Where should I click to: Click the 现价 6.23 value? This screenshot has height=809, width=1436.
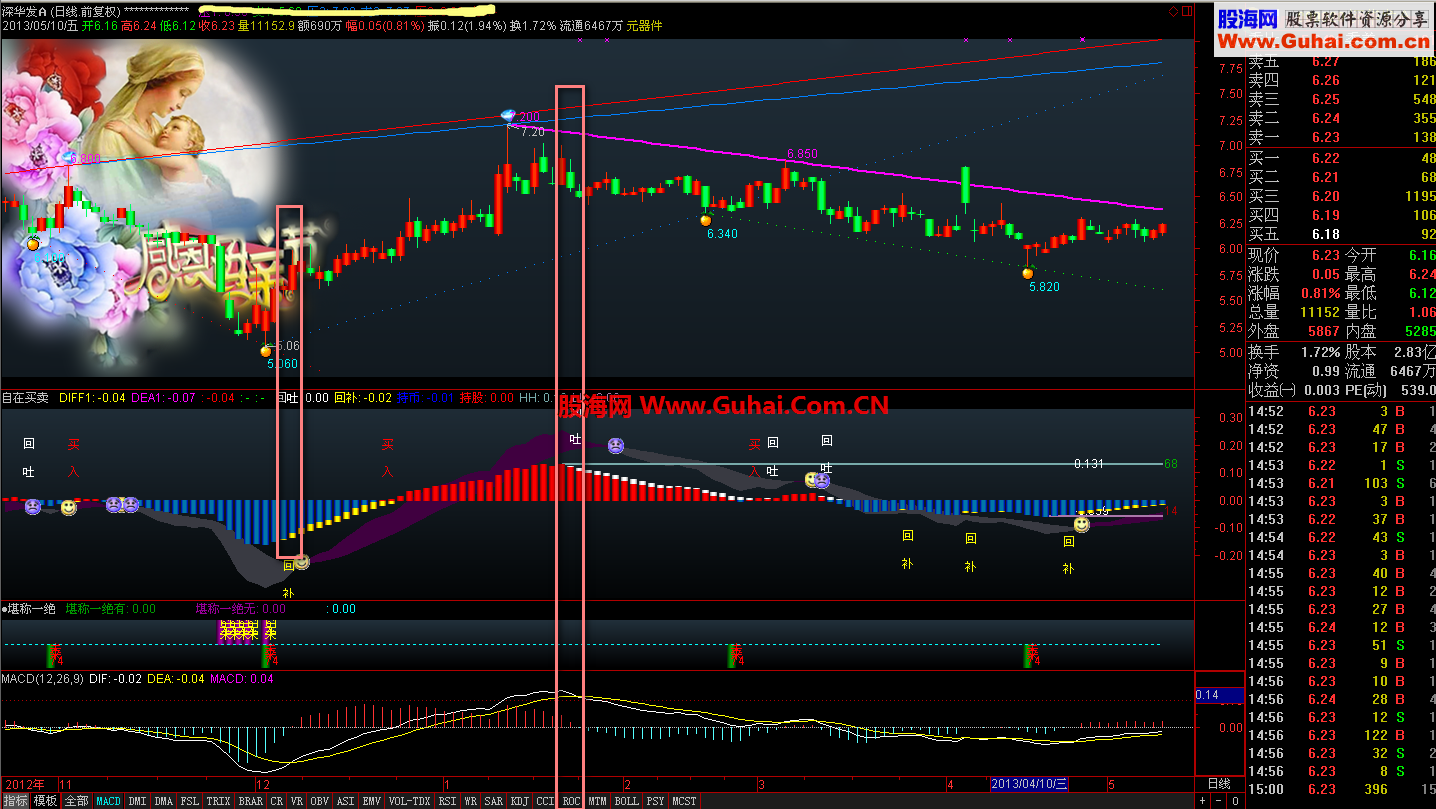1326,255
